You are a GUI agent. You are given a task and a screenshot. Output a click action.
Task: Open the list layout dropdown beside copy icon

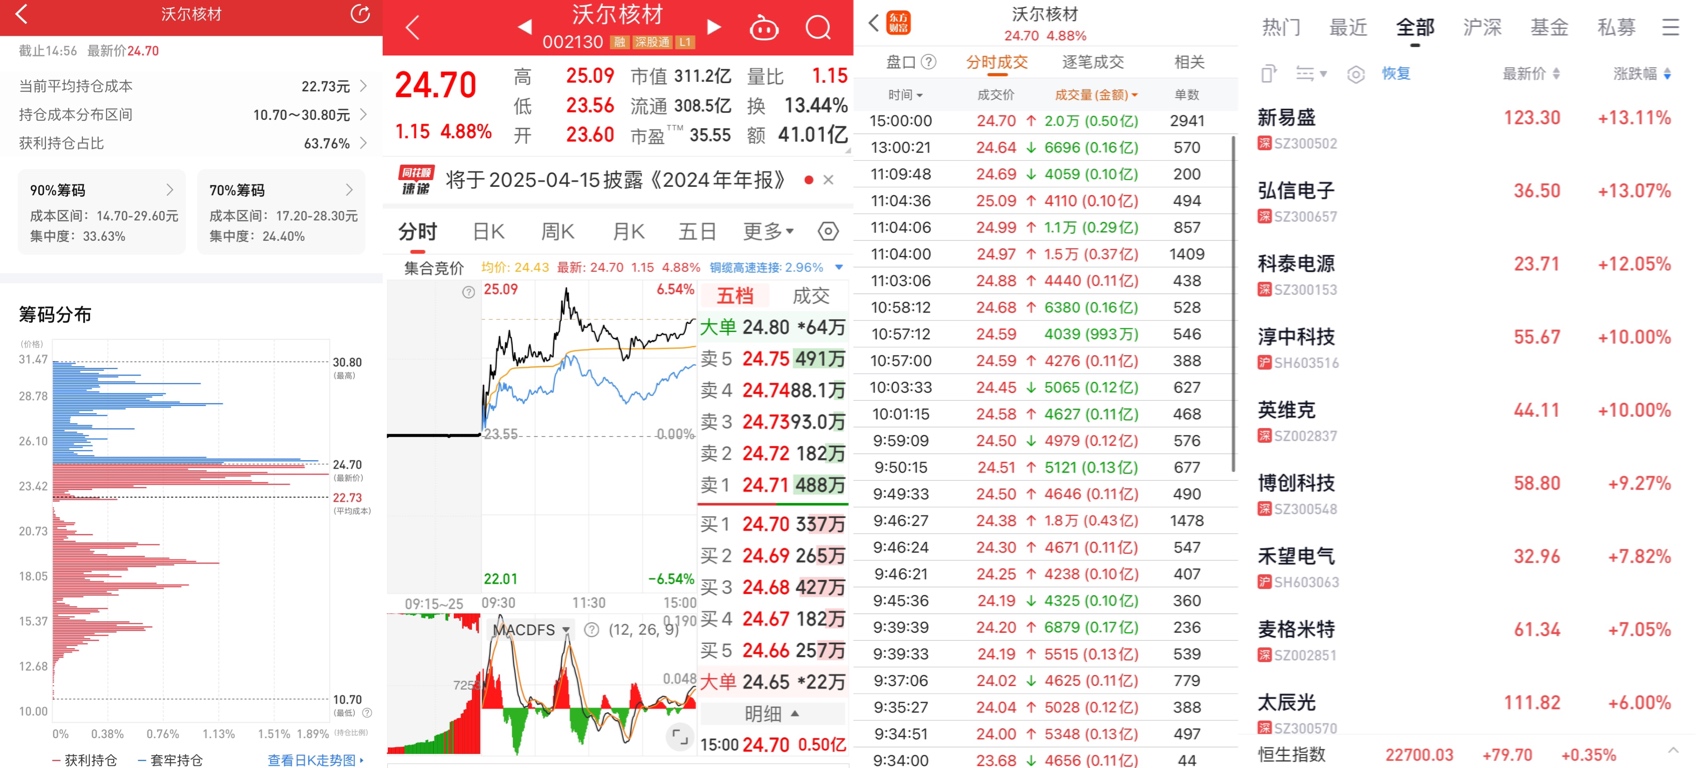coord(1311,74)
